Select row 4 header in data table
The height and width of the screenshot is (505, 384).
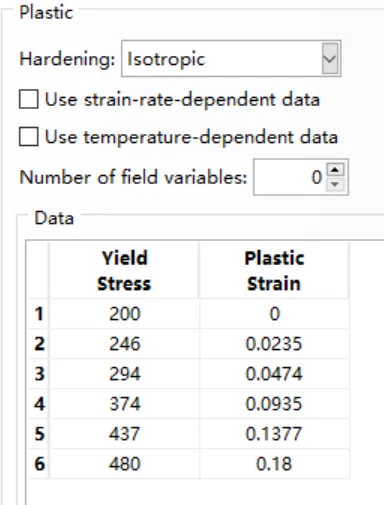coord(38,404)
